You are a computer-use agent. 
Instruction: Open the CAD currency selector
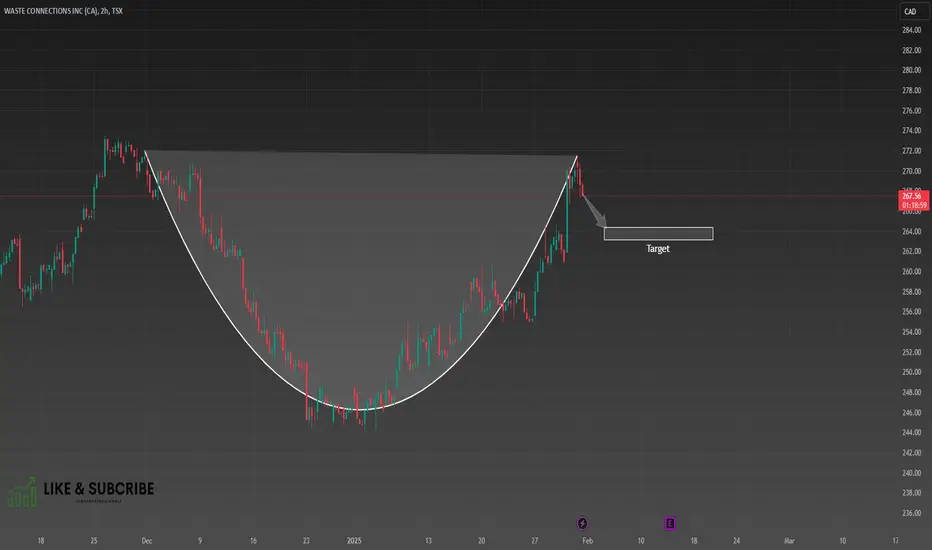tap(914, 11)
